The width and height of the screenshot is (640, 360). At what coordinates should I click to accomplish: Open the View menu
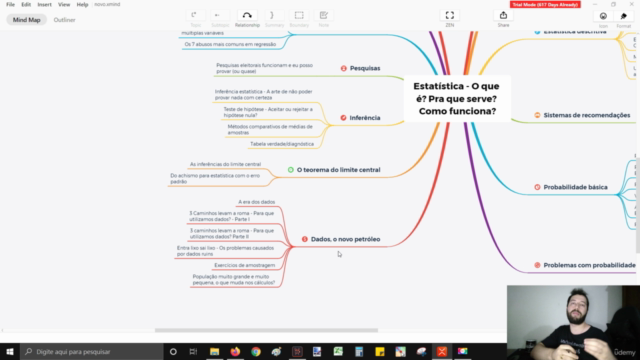[x=64, y=4]
